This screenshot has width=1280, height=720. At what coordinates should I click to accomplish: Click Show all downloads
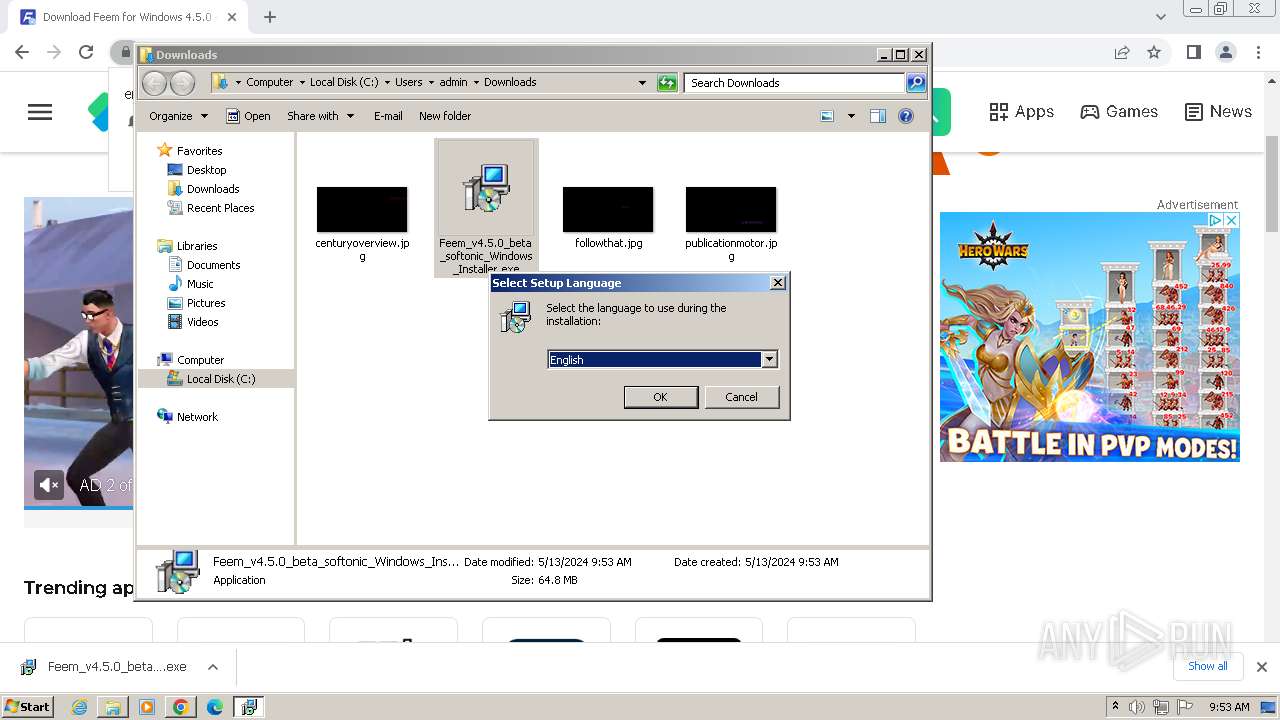[1208, 666]
